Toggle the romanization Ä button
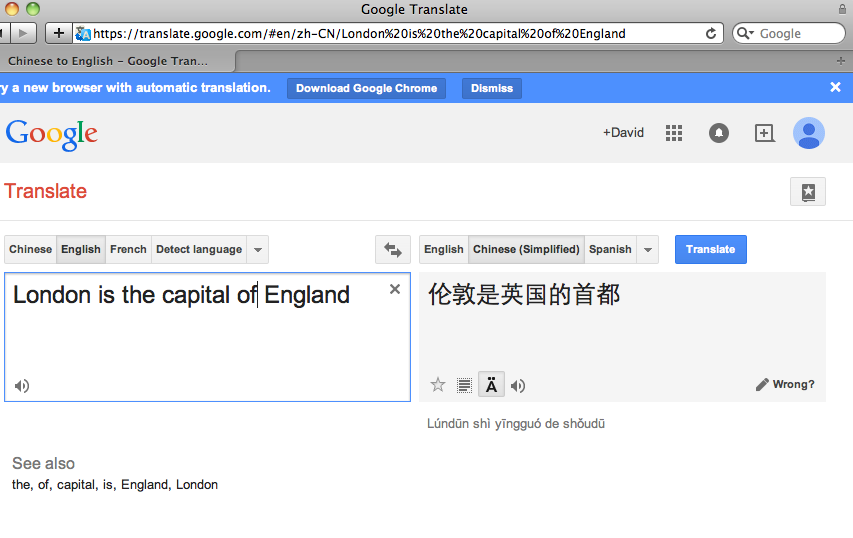Image resolution: width=853 pixels, height=538 pixels. coord(491,385)
